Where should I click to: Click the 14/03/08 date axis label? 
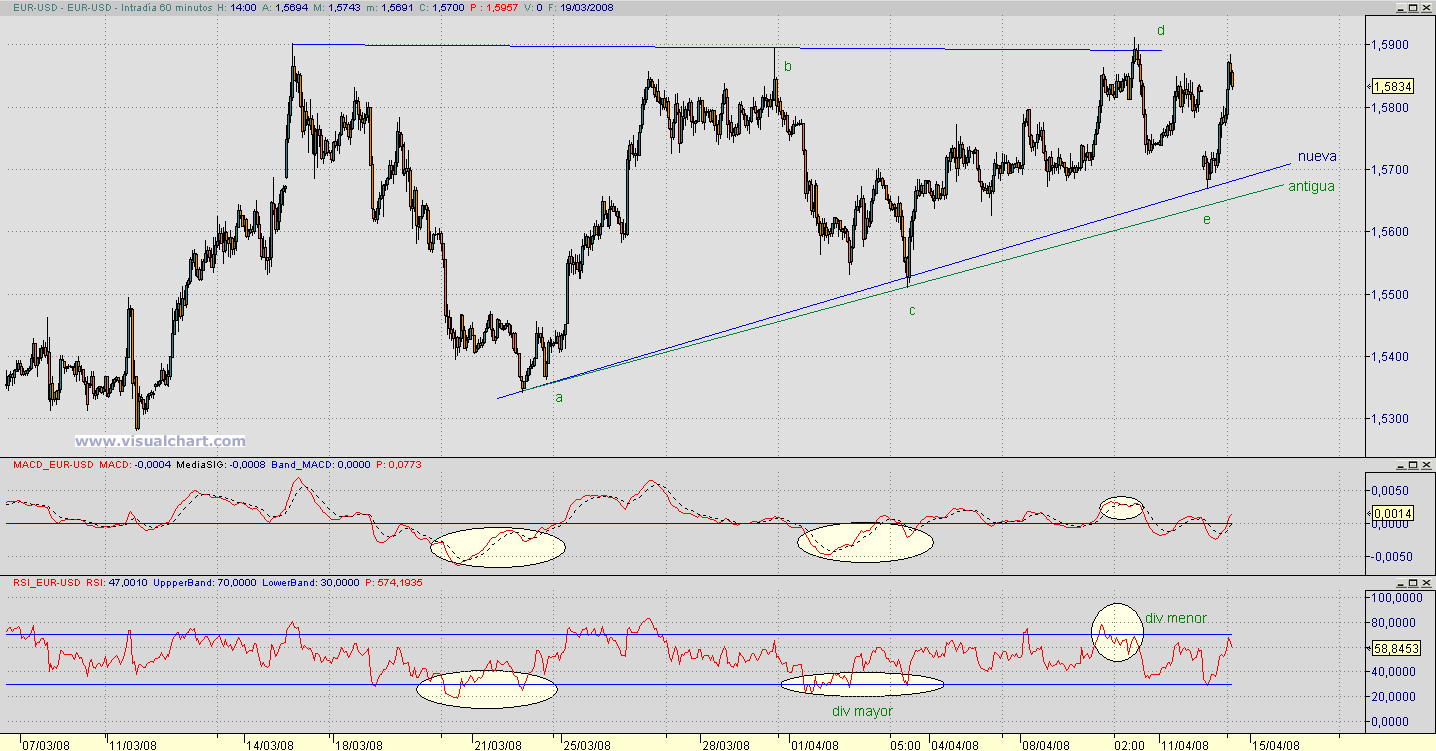tap(271, 744)
